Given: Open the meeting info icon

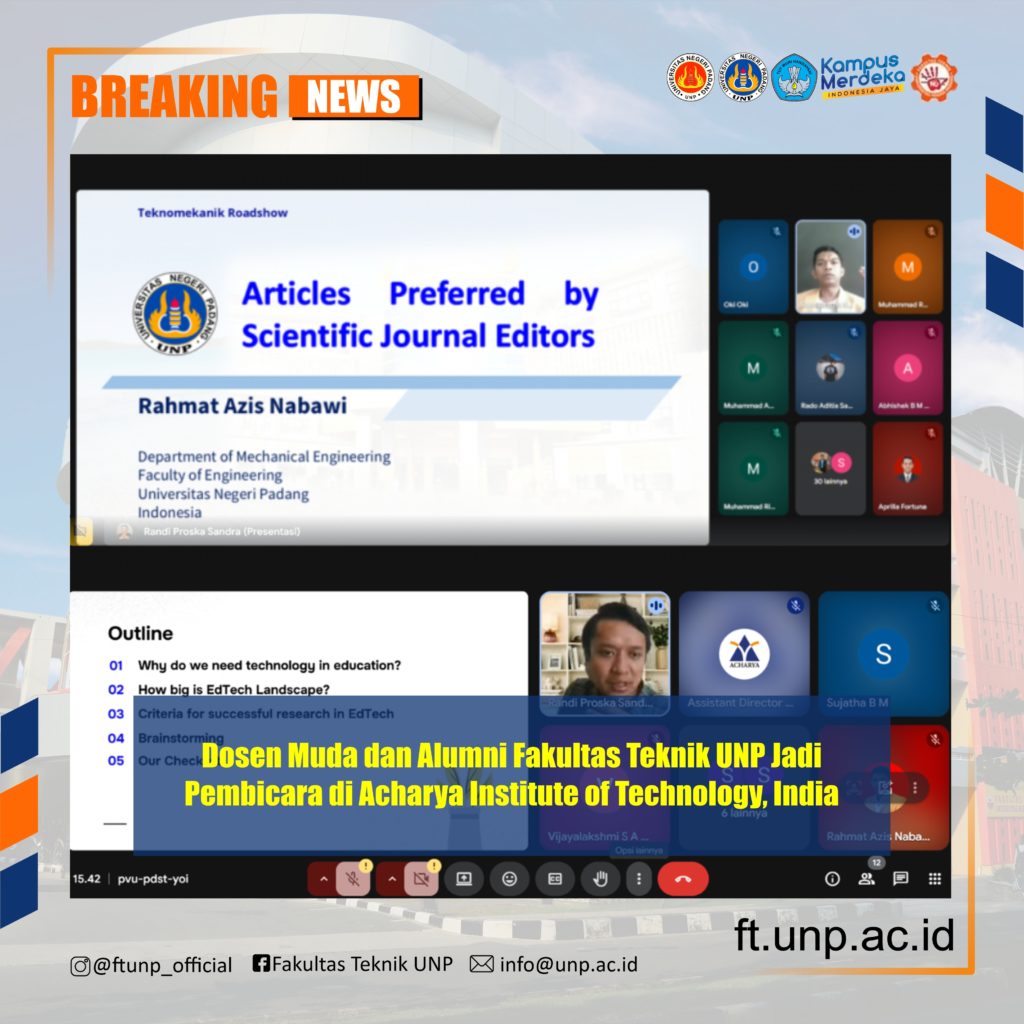Looking at the screenshot, I should coord(832,879).
